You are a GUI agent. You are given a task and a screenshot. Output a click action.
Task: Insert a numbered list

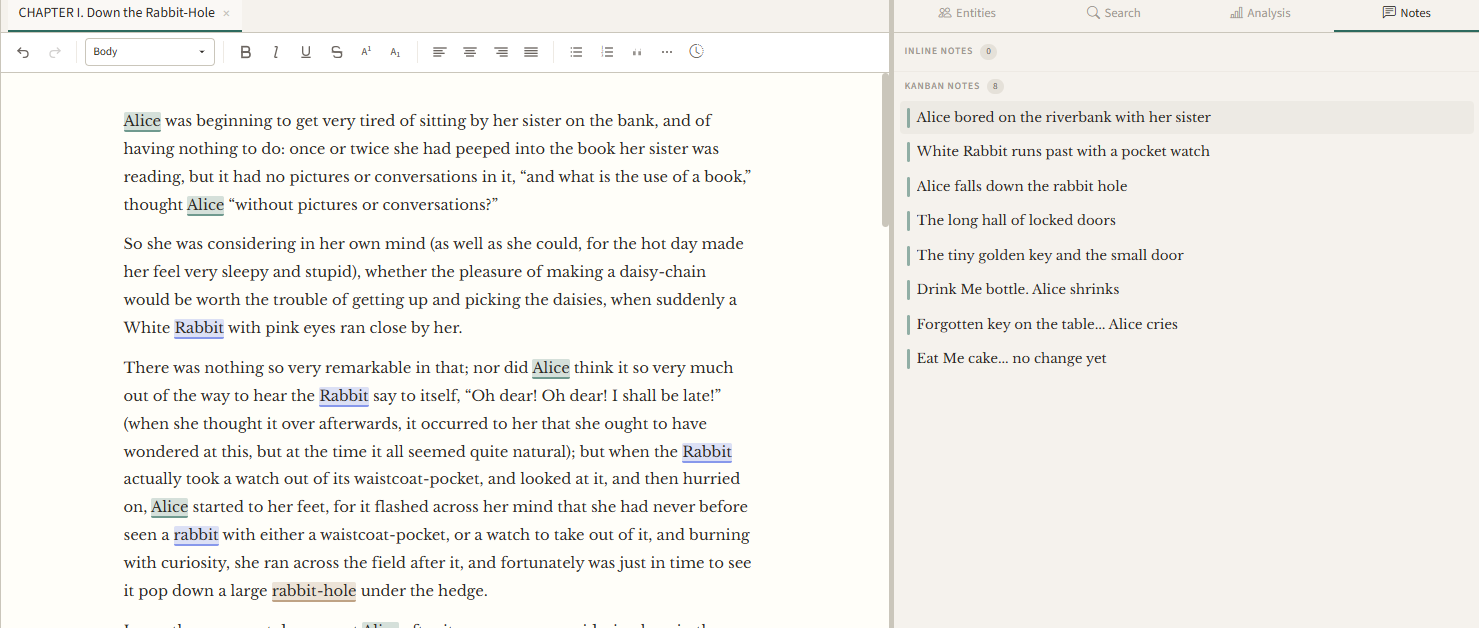[607, 52]
